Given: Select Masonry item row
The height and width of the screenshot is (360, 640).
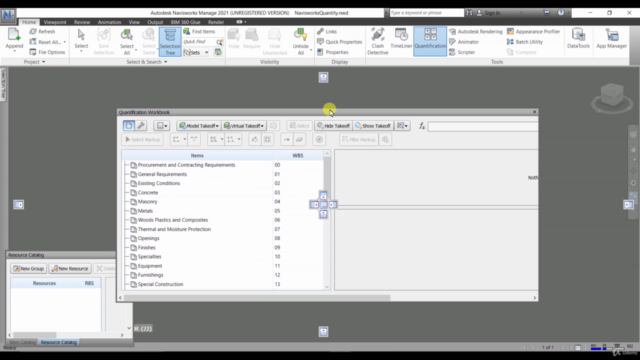Looking at the screenshot, I should coord(223,202).
